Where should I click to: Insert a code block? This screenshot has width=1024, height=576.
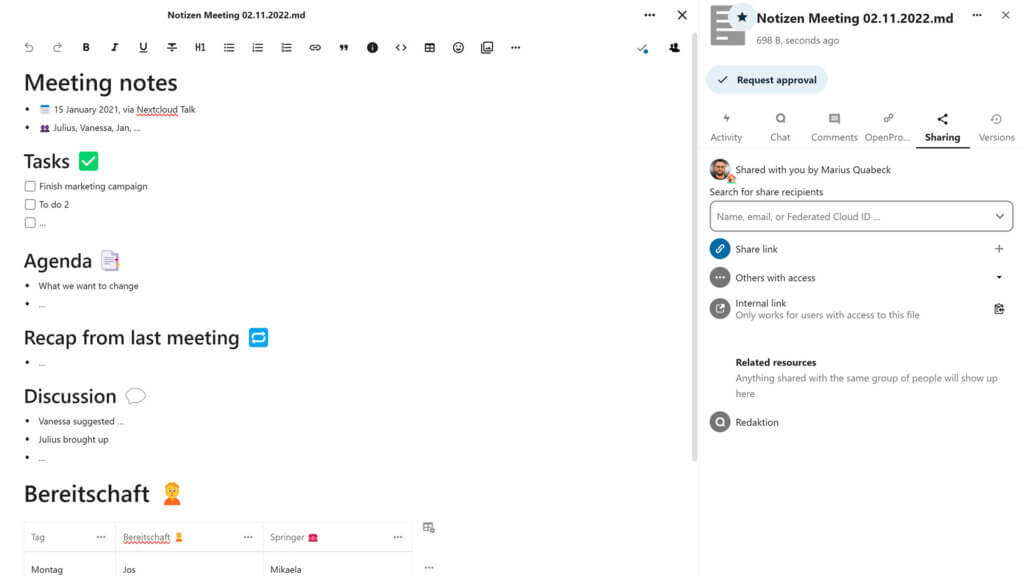click(x=401, y=48)
